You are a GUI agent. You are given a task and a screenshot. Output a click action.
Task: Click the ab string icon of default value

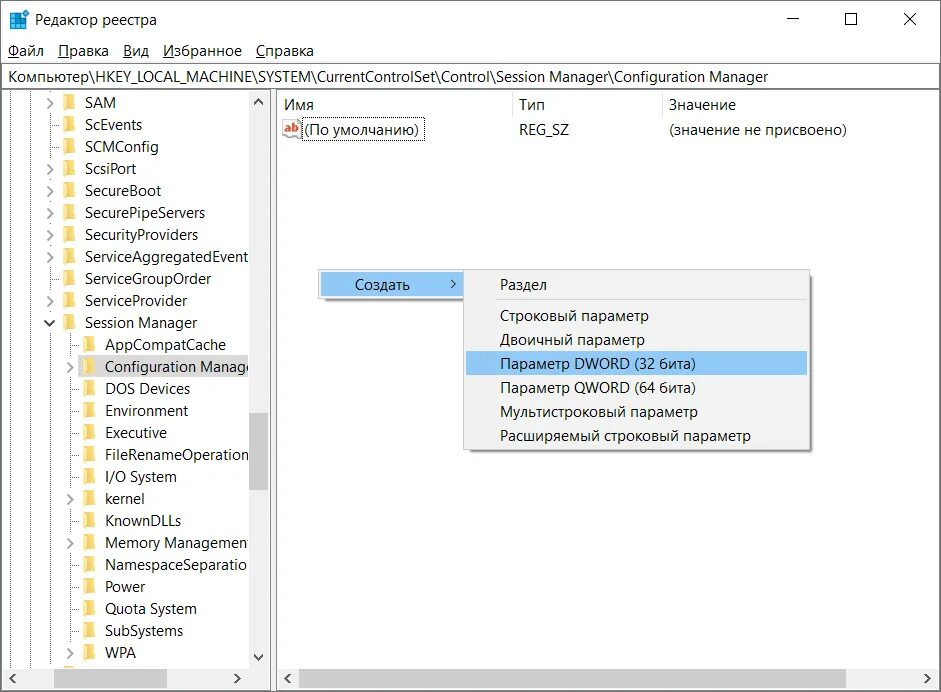[292, 129]
